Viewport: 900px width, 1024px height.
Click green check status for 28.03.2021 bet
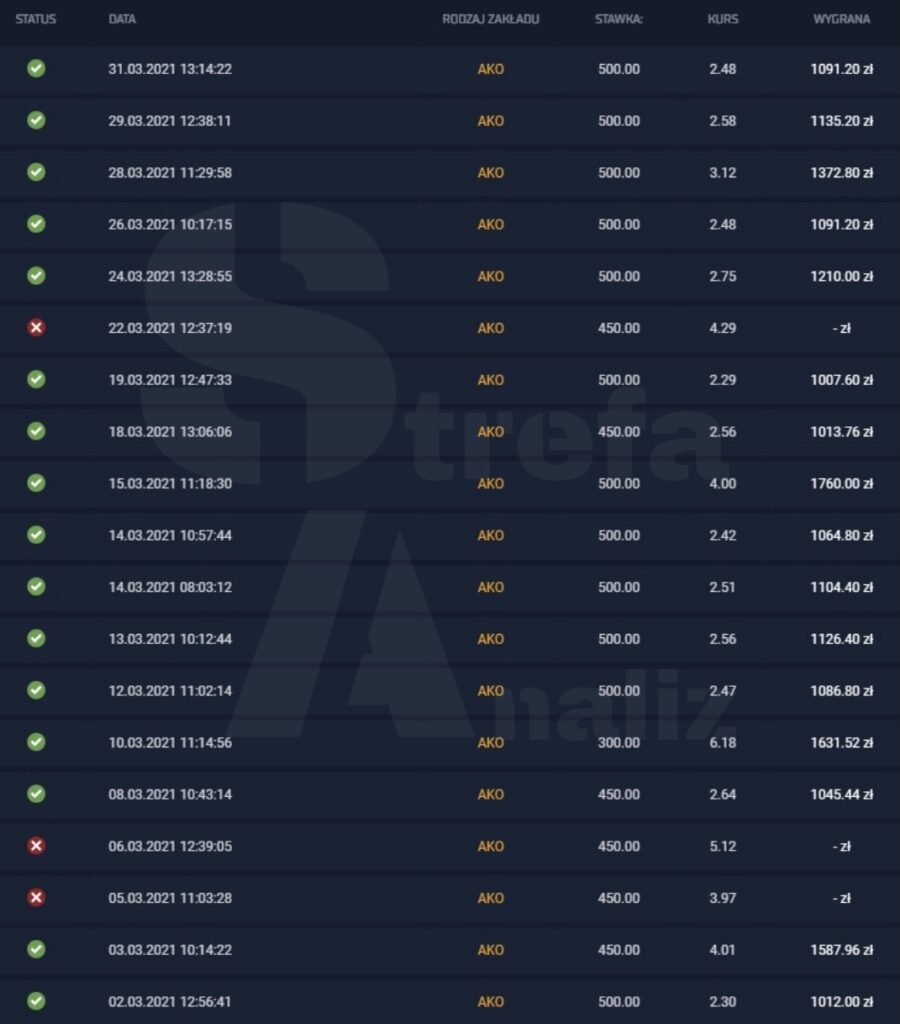(x=36, y=173)
